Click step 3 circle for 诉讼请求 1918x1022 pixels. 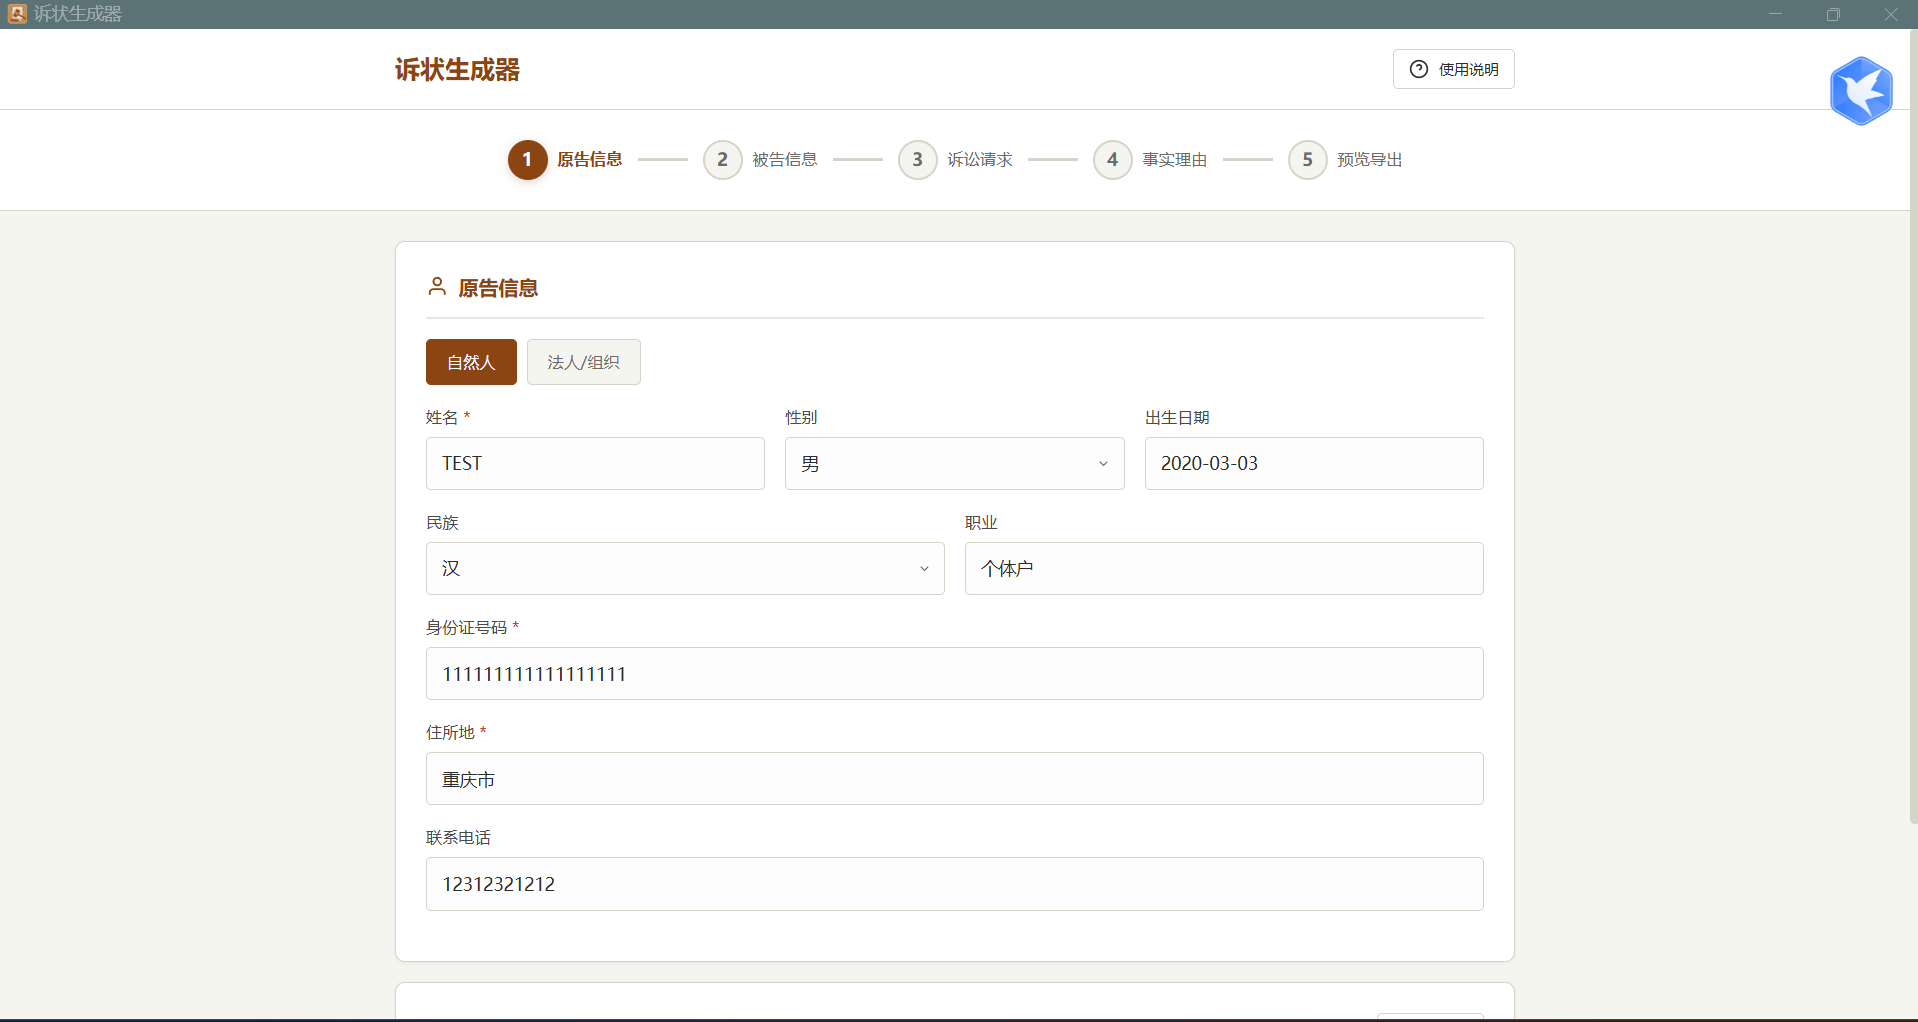tap(917, 160)
